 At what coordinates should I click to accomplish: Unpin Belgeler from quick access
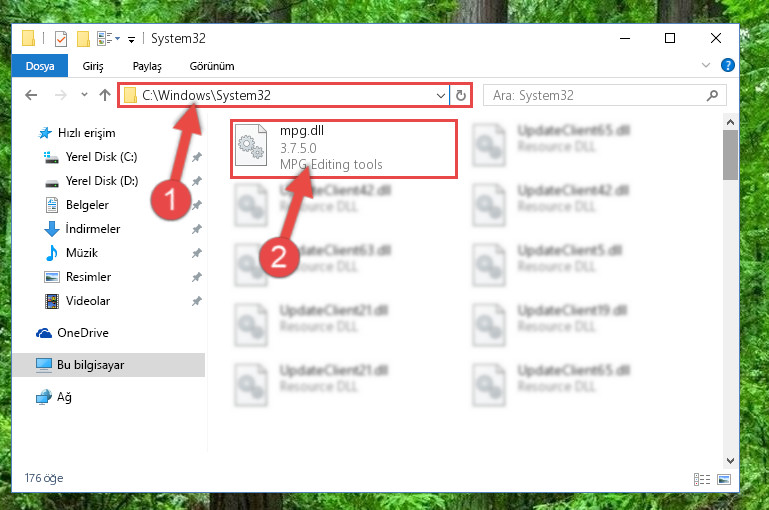pyautogui.click(x=197, y=205)
